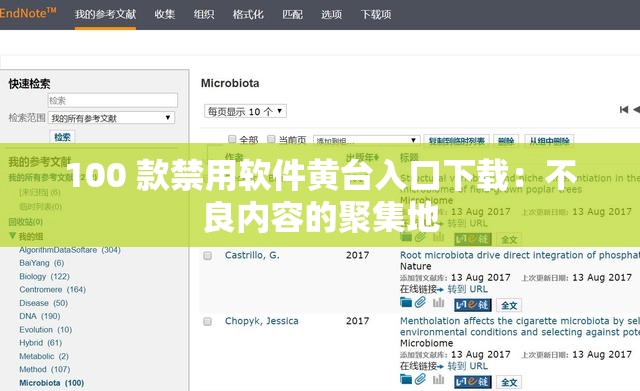640x391 pixels.
Task: Open Root microbiota drive direct integration title
Action: pyautogui.click(x=520, y=255)
